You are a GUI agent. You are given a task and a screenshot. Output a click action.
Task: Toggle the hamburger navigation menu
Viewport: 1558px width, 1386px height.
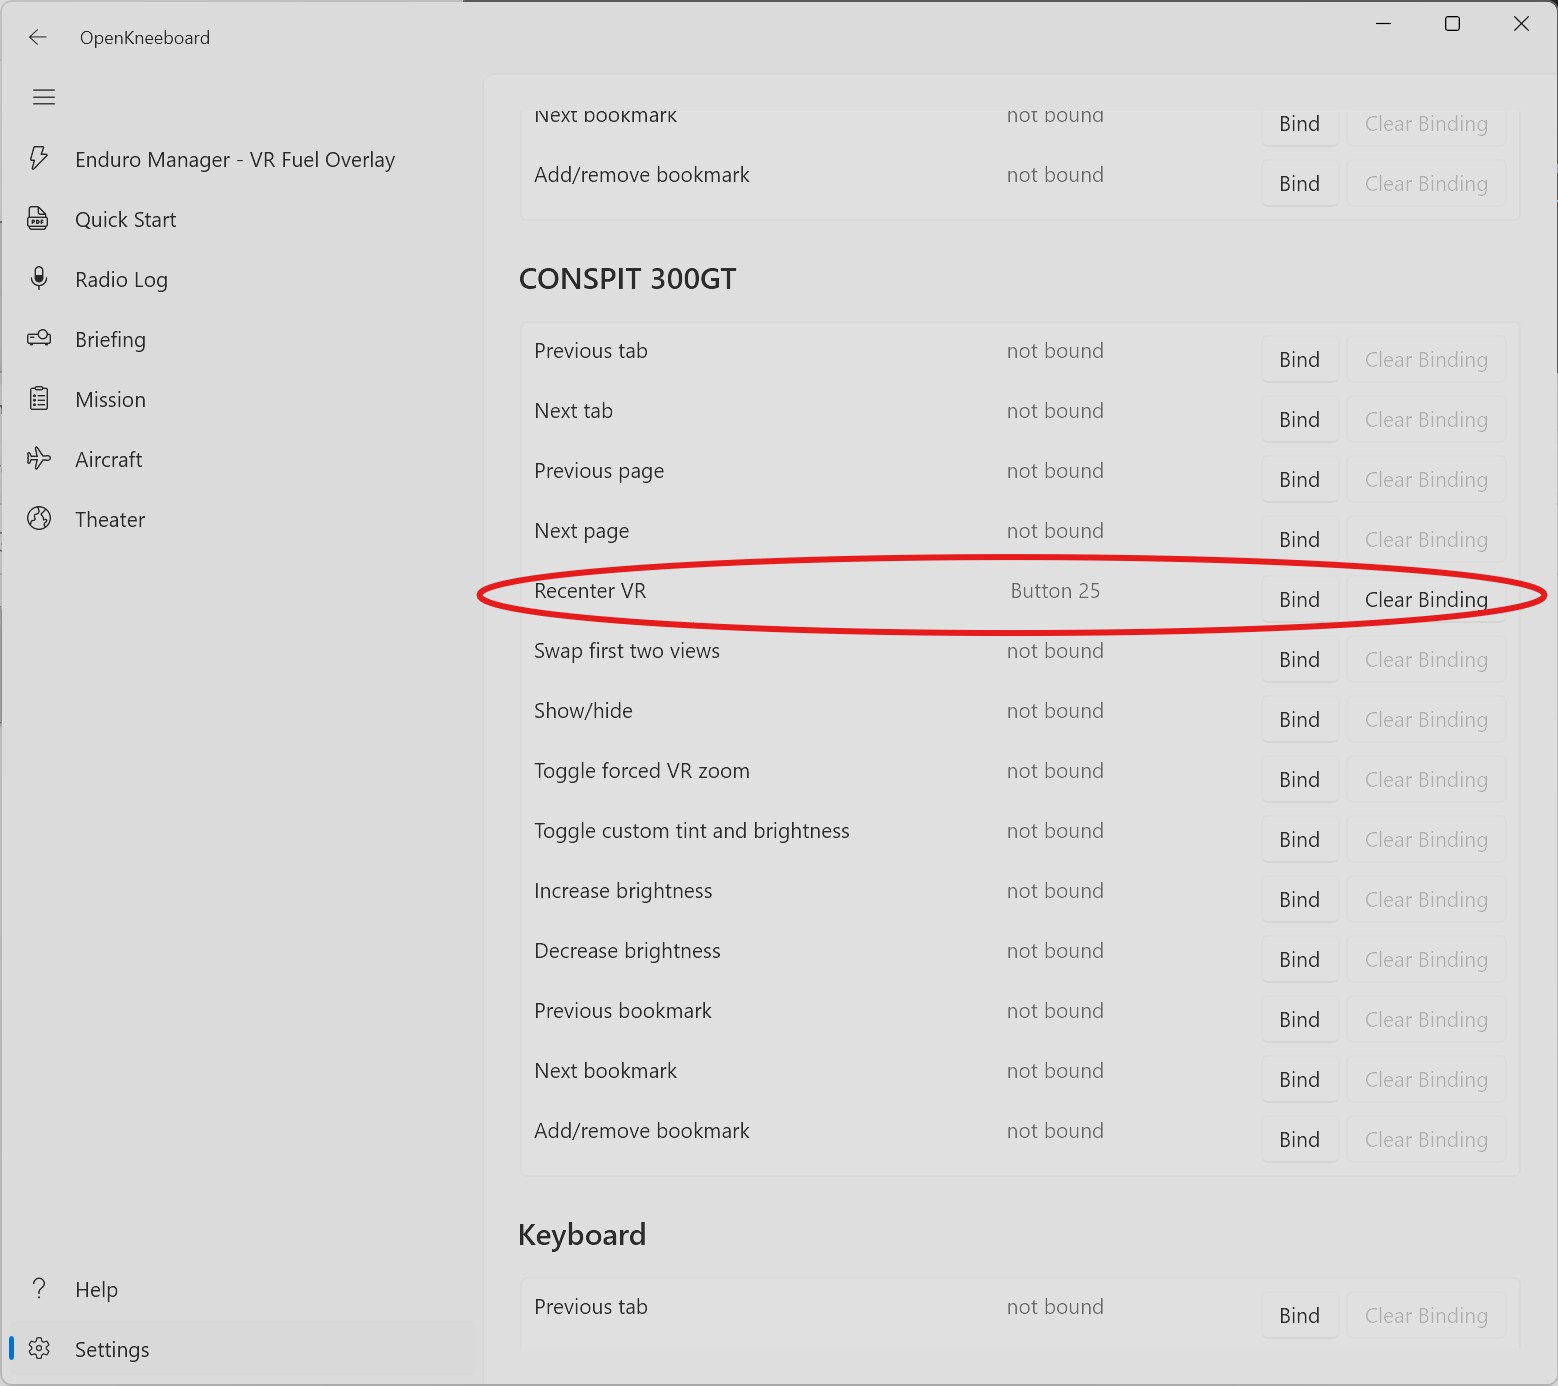pos(44,97)
